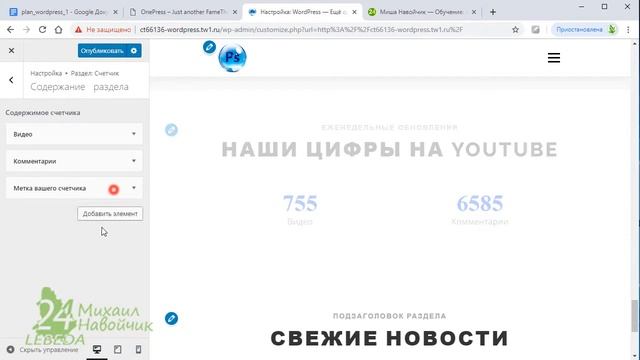Go forward in browser history
This screenshot has width=640, height=360.
tap(27, 29)
